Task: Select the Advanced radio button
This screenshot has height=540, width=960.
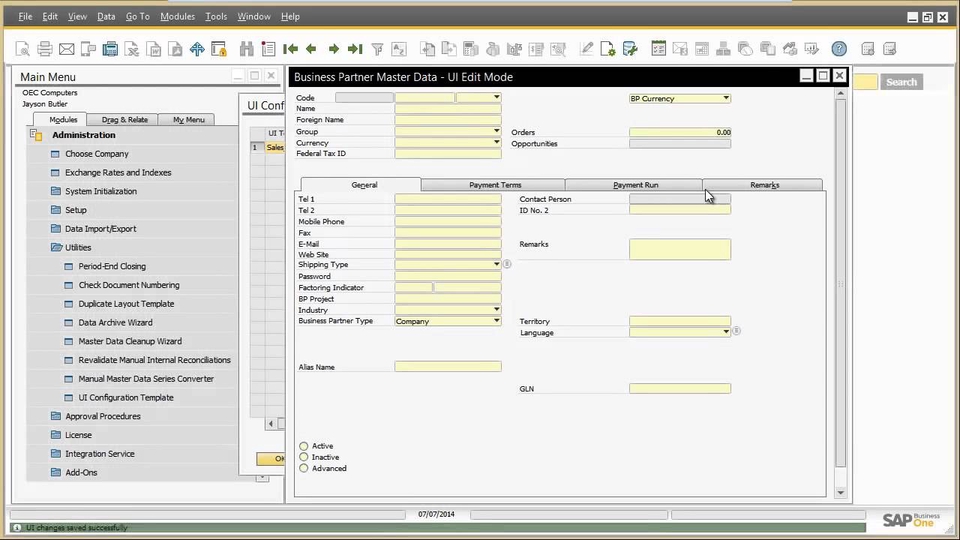Action: (304, 468)
